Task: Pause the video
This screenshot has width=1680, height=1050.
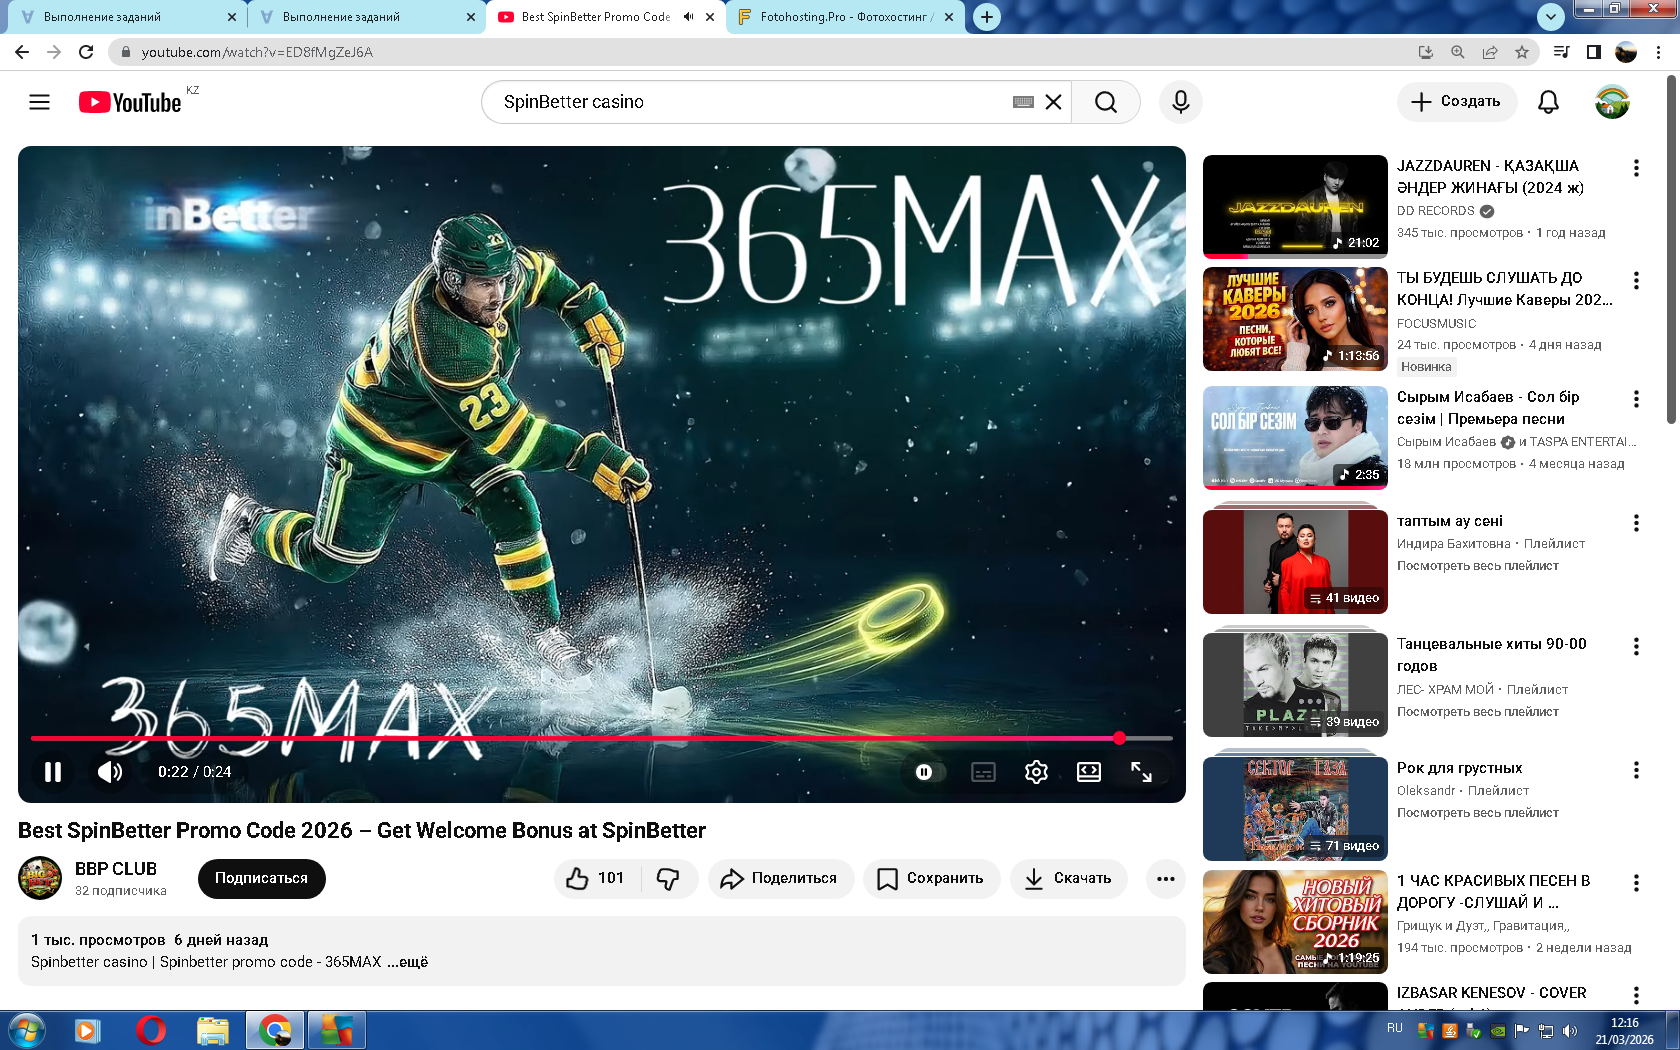Action: 53,772
